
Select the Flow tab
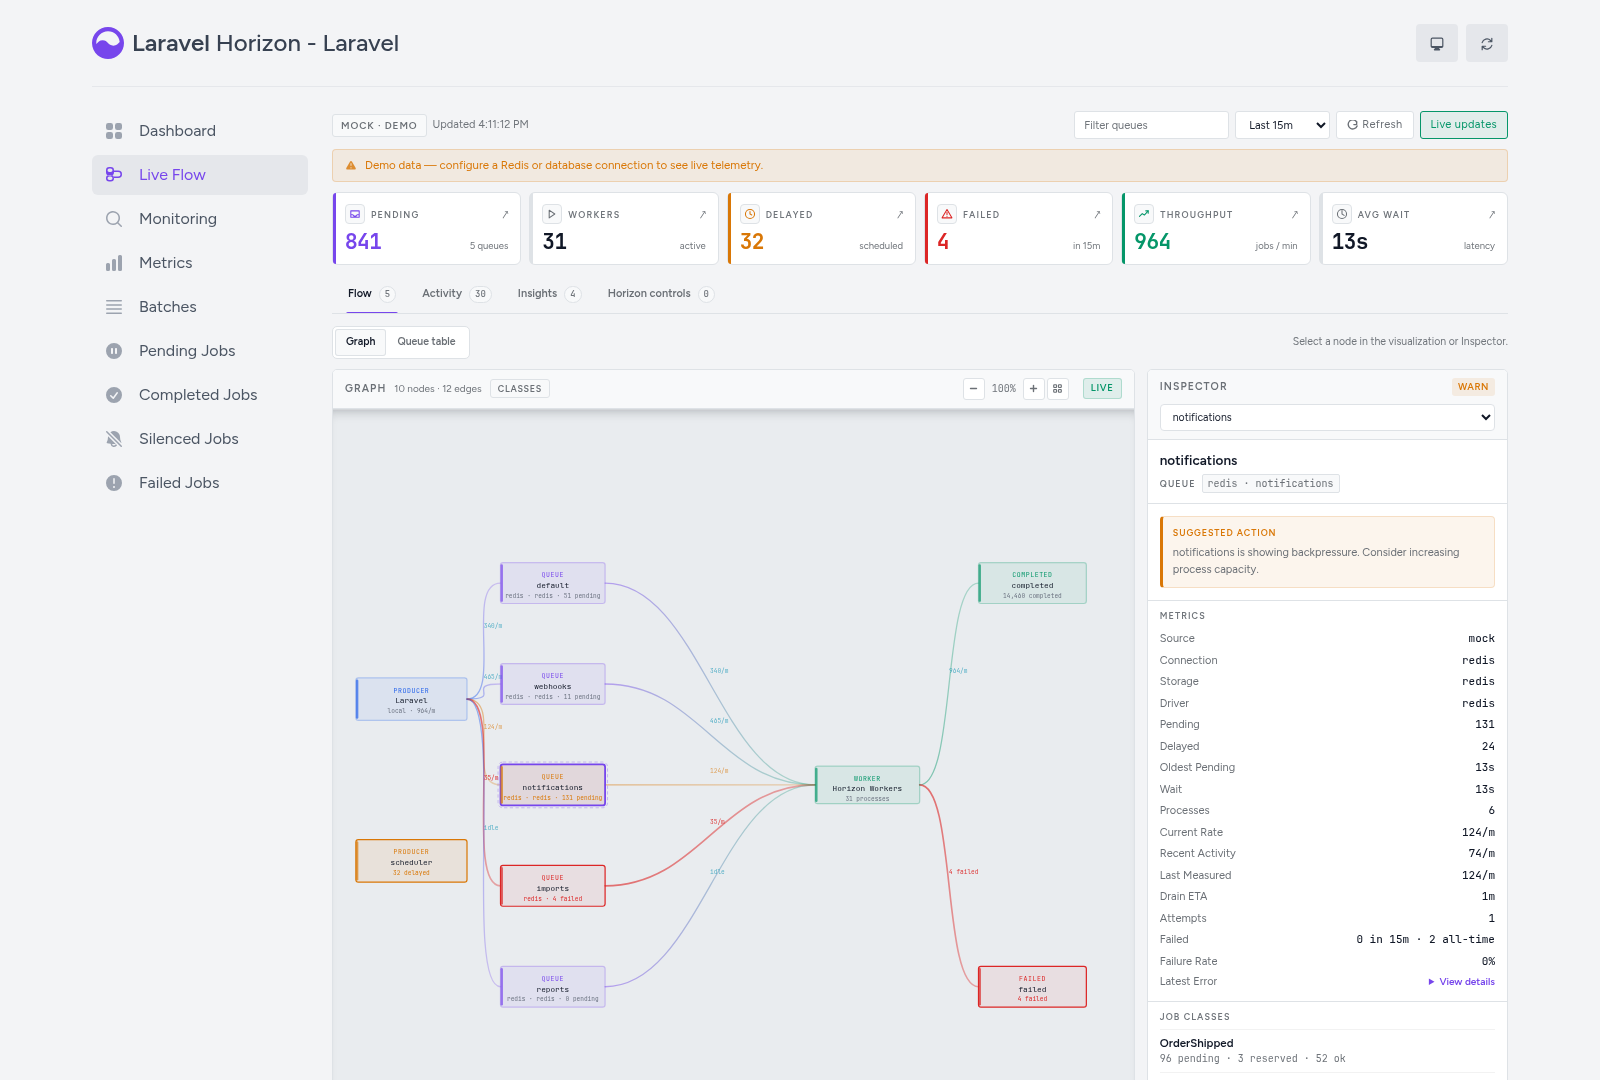tap(371, 294)
